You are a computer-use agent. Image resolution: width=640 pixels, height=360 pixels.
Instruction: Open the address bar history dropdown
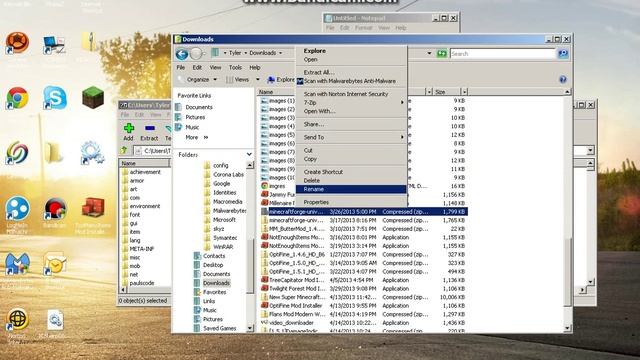click(x=429, y=53)
